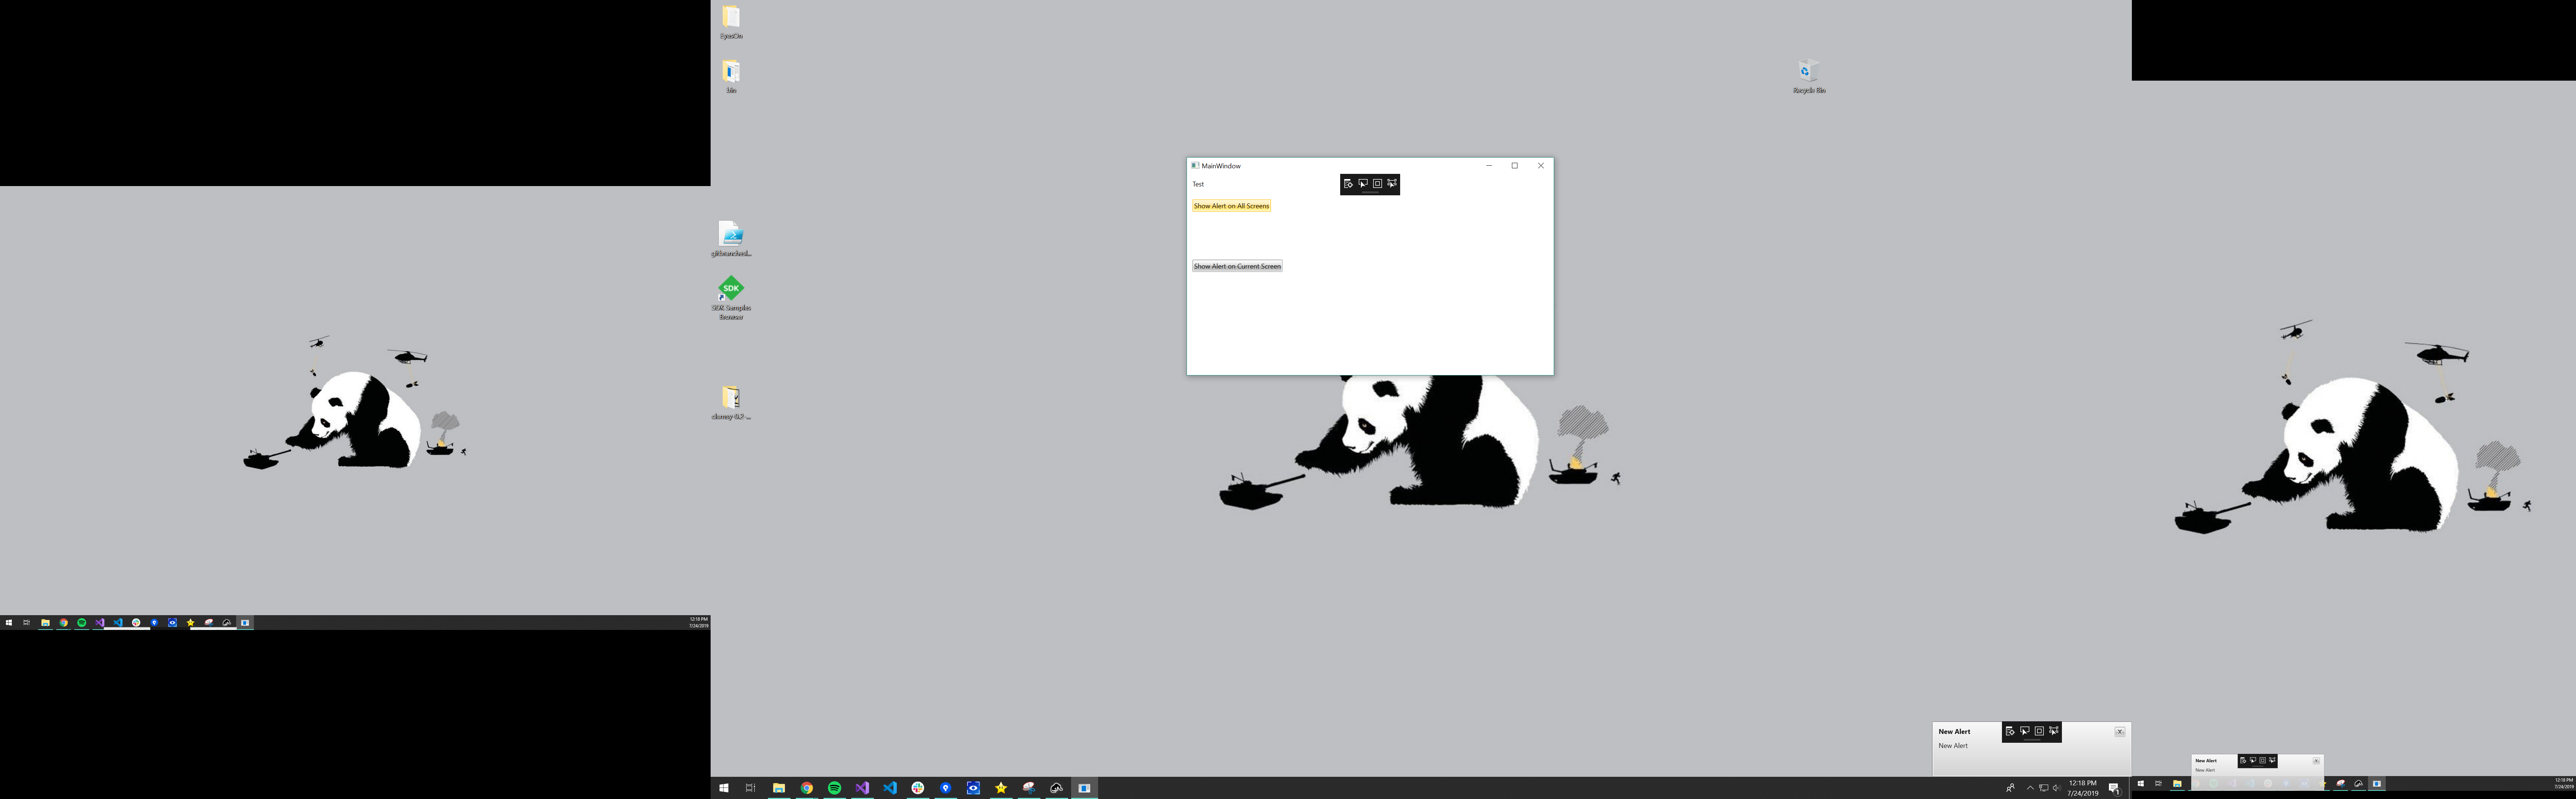This screenshot has width=2576, height=799.
Task: Toggle Display Layout Adorners in MainWindow debug toolbar
Action: click(x=1377, y=183)
